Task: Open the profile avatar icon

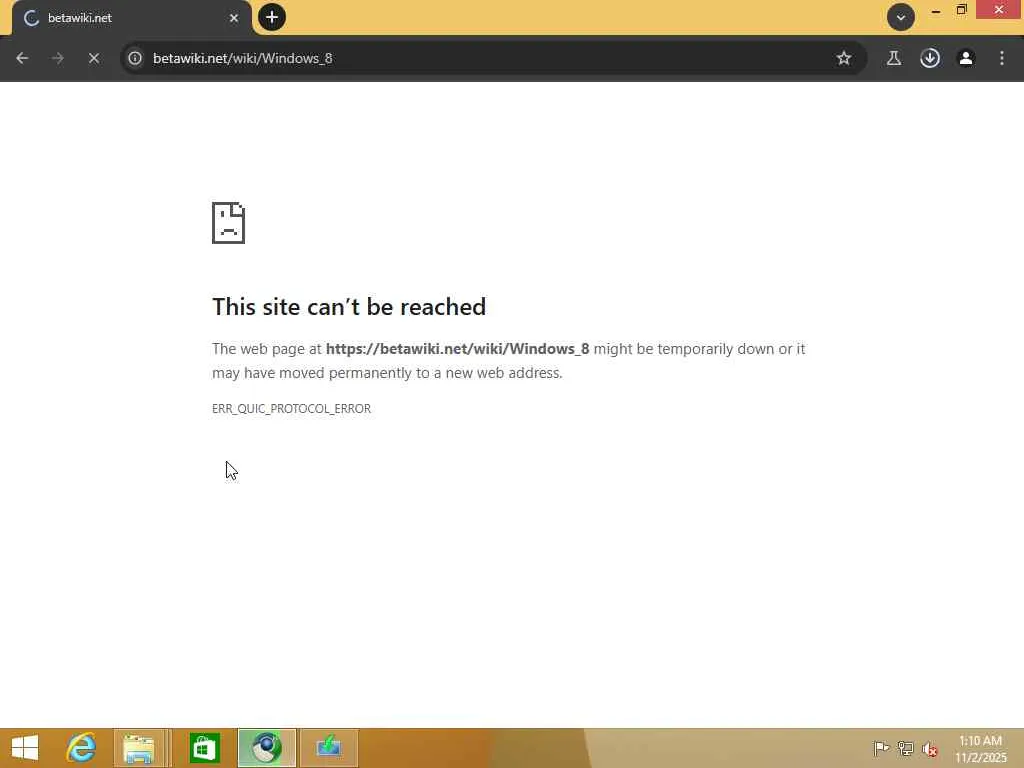Action: (966, 58)
